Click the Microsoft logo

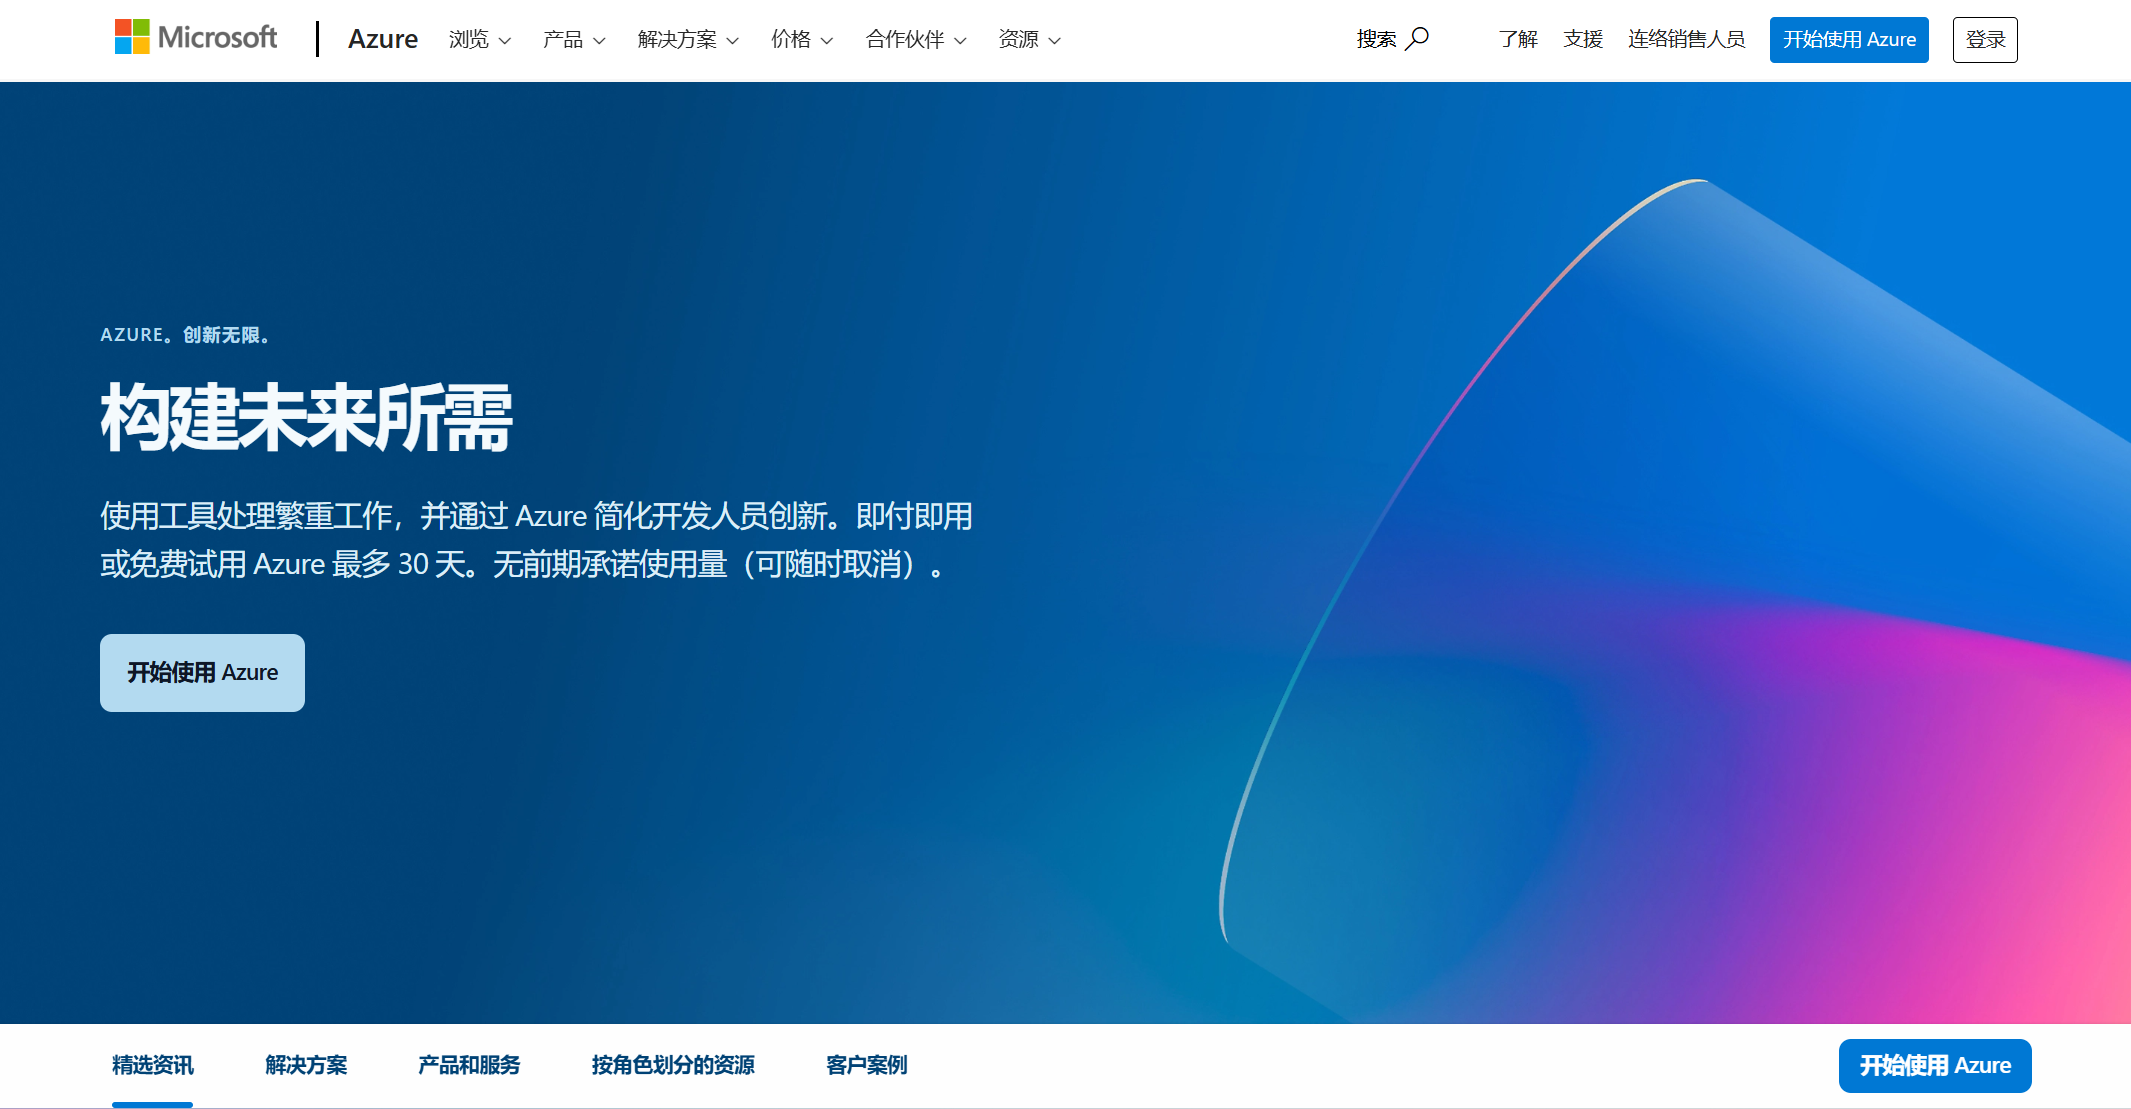195,38
